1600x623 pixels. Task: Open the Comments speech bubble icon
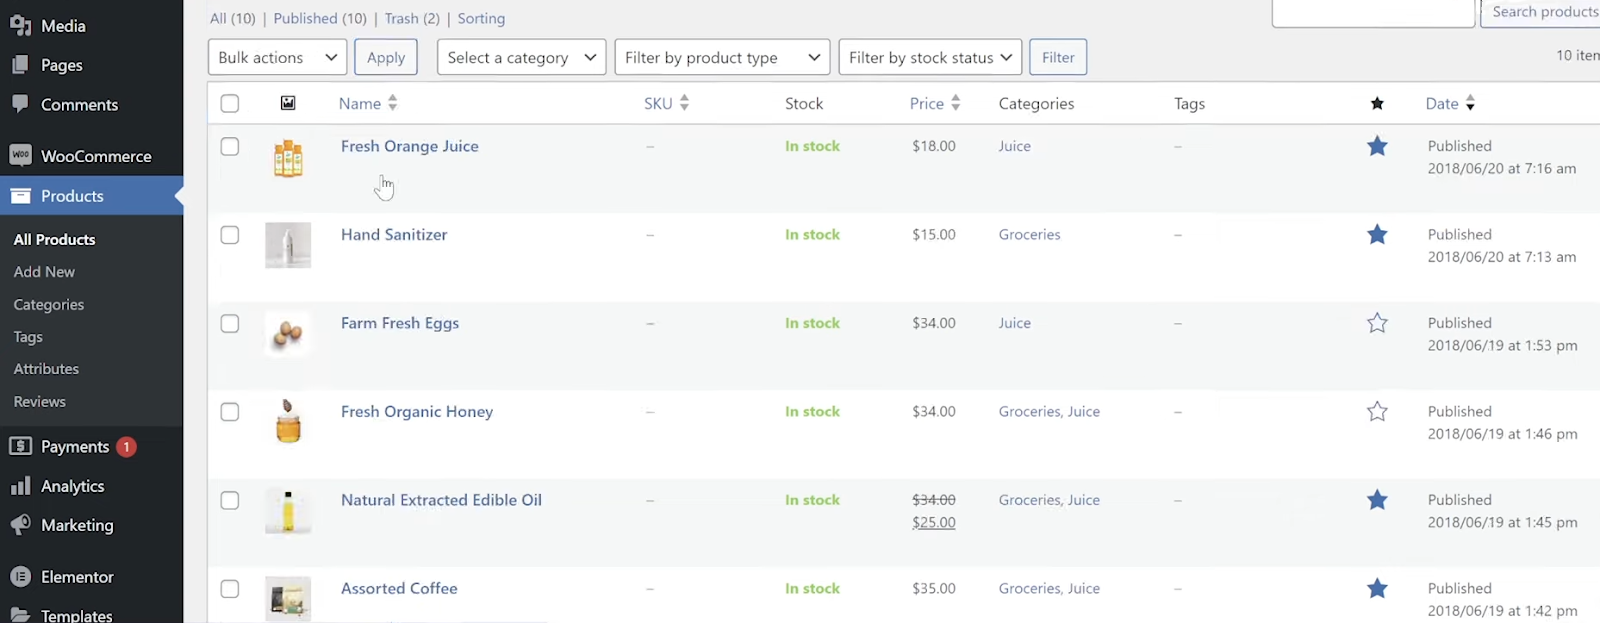click(20, 104)
